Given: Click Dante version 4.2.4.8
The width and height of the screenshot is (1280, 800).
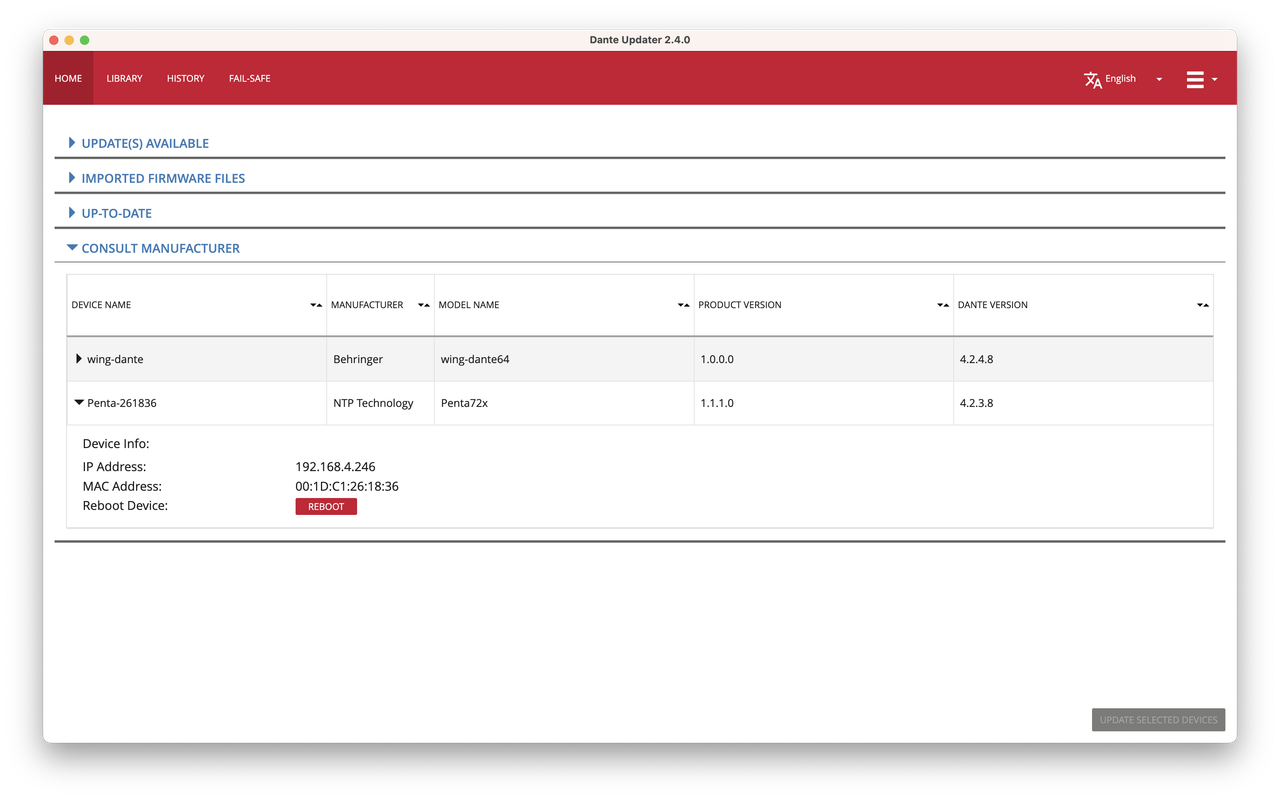Looking at the screenshot, I should coord(976,359).
